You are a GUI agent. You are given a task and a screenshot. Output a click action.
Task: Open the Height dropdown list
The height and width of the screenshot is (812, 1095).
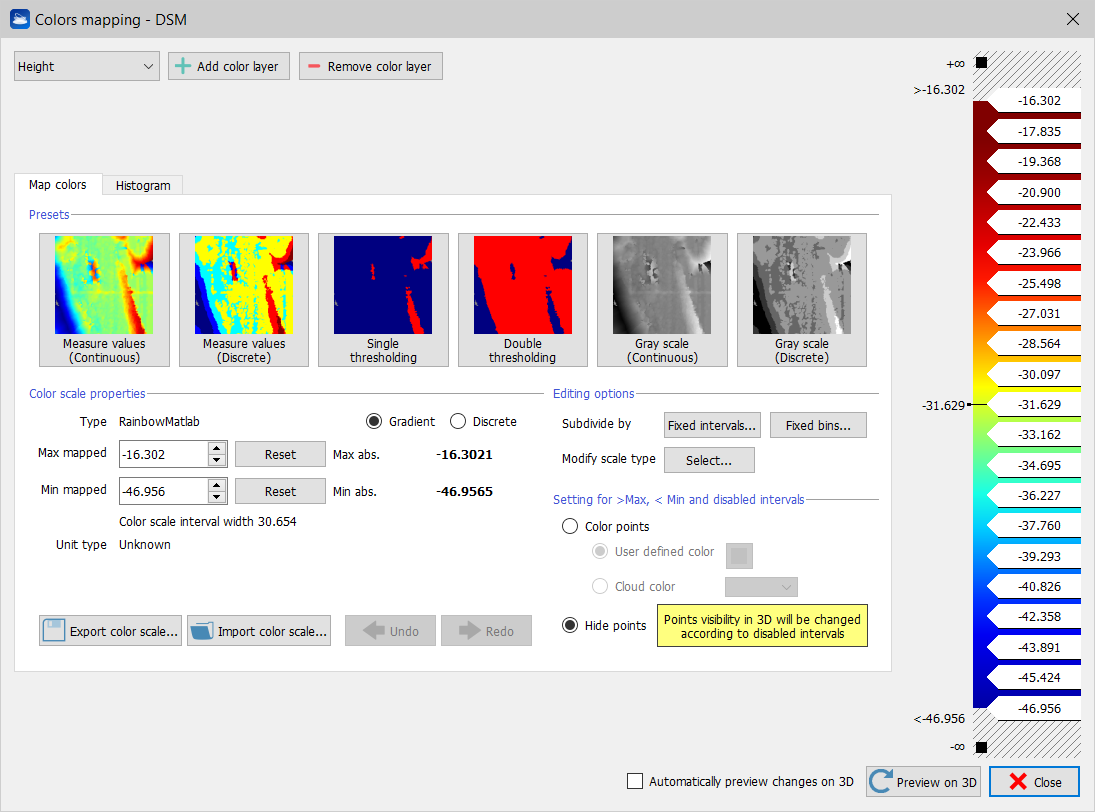pos(86,67)
